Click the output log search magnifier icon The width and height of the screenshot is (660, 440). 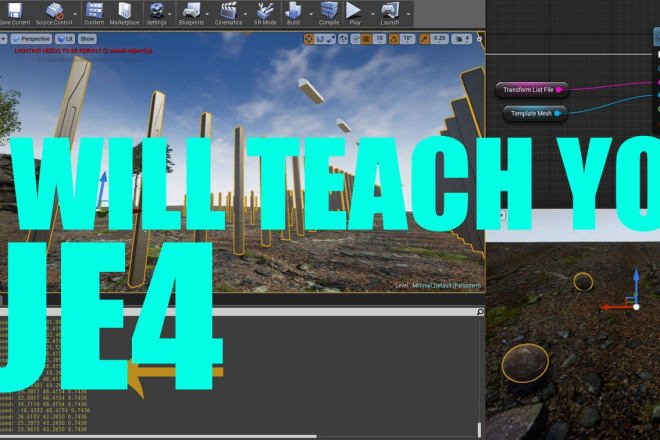pos(480,312)
